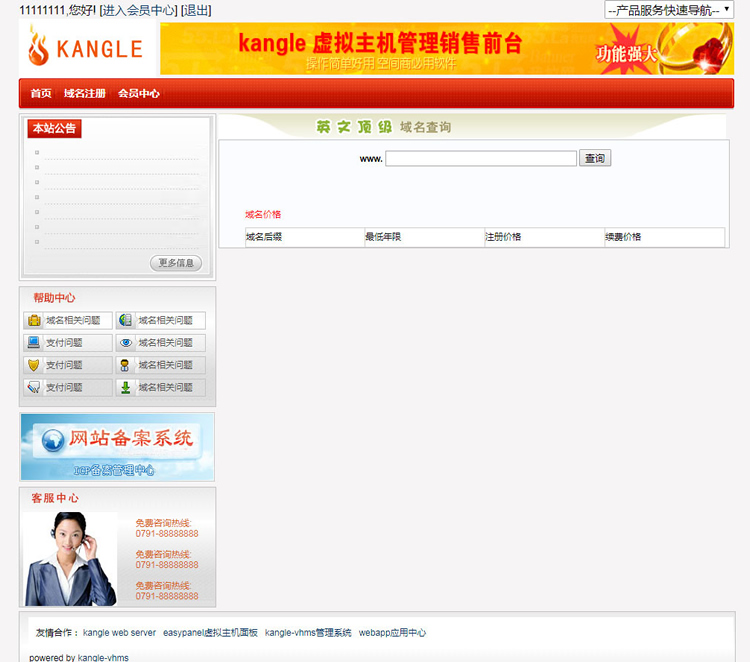The width and height of the screenshot is (750, 662).
Task: Focus the www. domain name input field
Action: (481, 158)
